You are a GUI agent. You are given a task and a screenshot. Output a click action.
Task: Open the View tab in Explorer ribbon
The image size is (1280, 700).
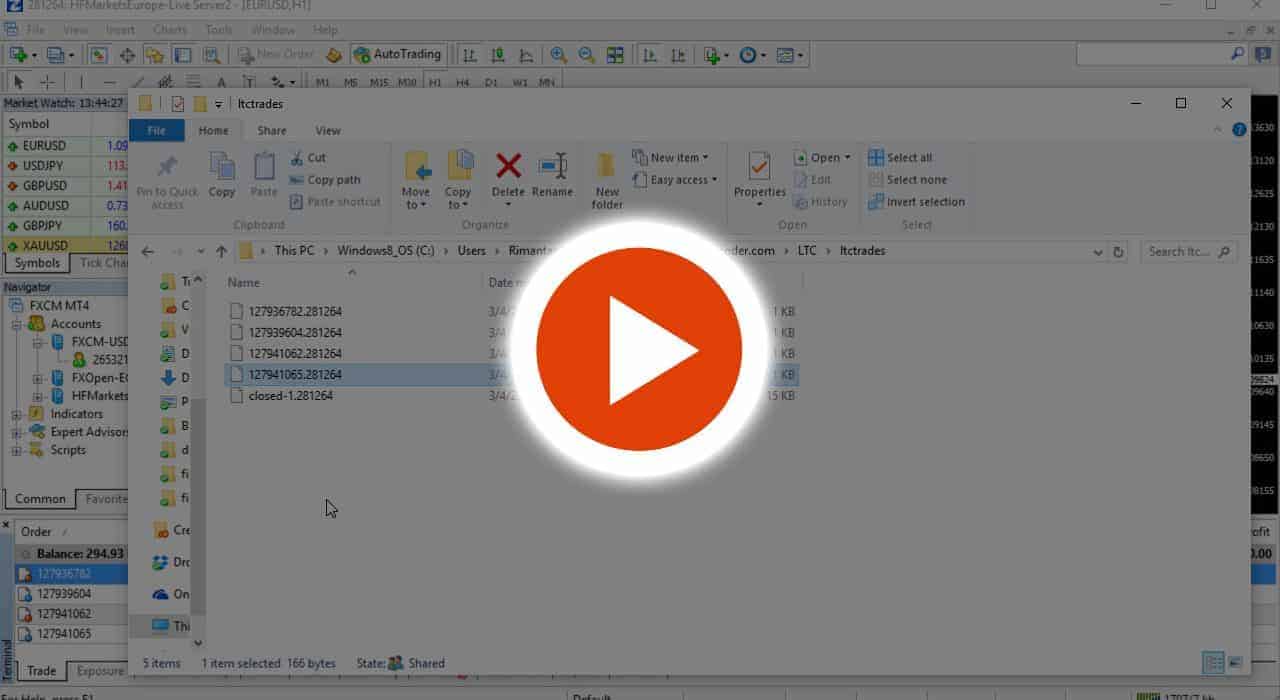(328, 130)
